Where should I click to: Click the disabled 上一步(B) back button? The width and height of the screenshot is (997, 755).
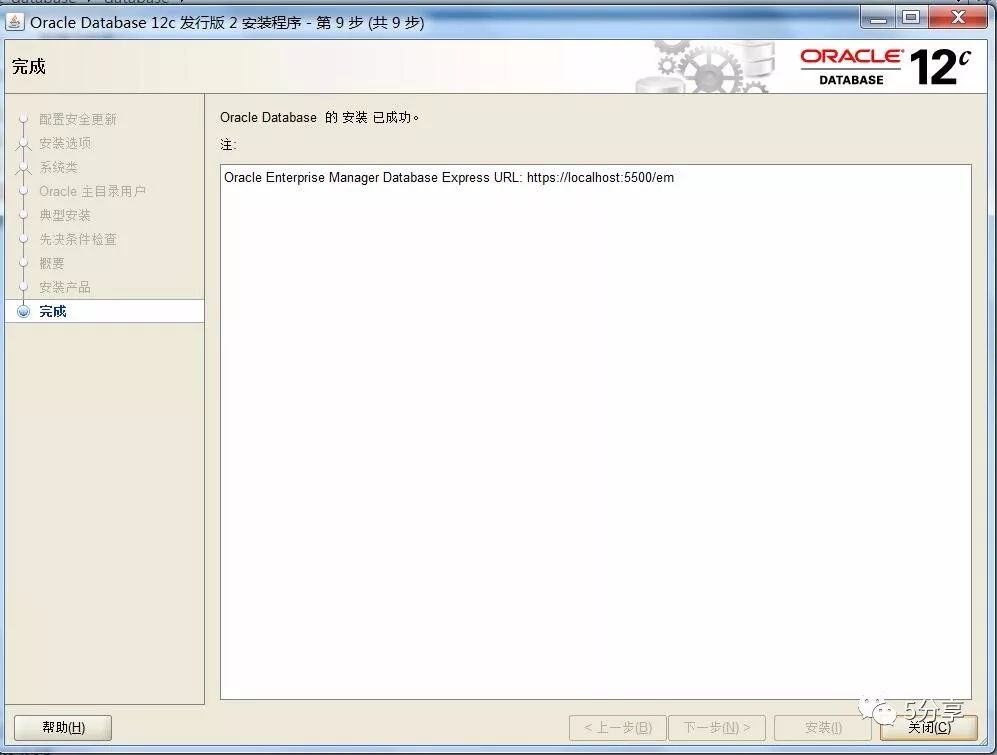[617, 728]
